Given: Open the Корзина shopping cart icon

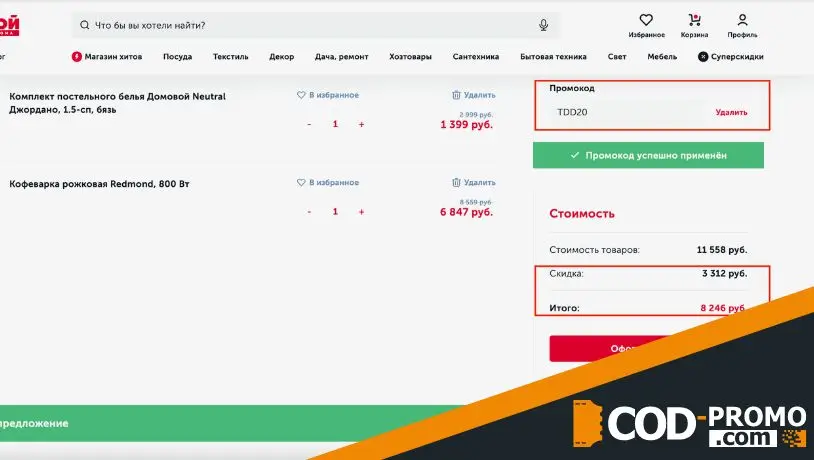Looking at the screenshot, I should coord(694,20).
